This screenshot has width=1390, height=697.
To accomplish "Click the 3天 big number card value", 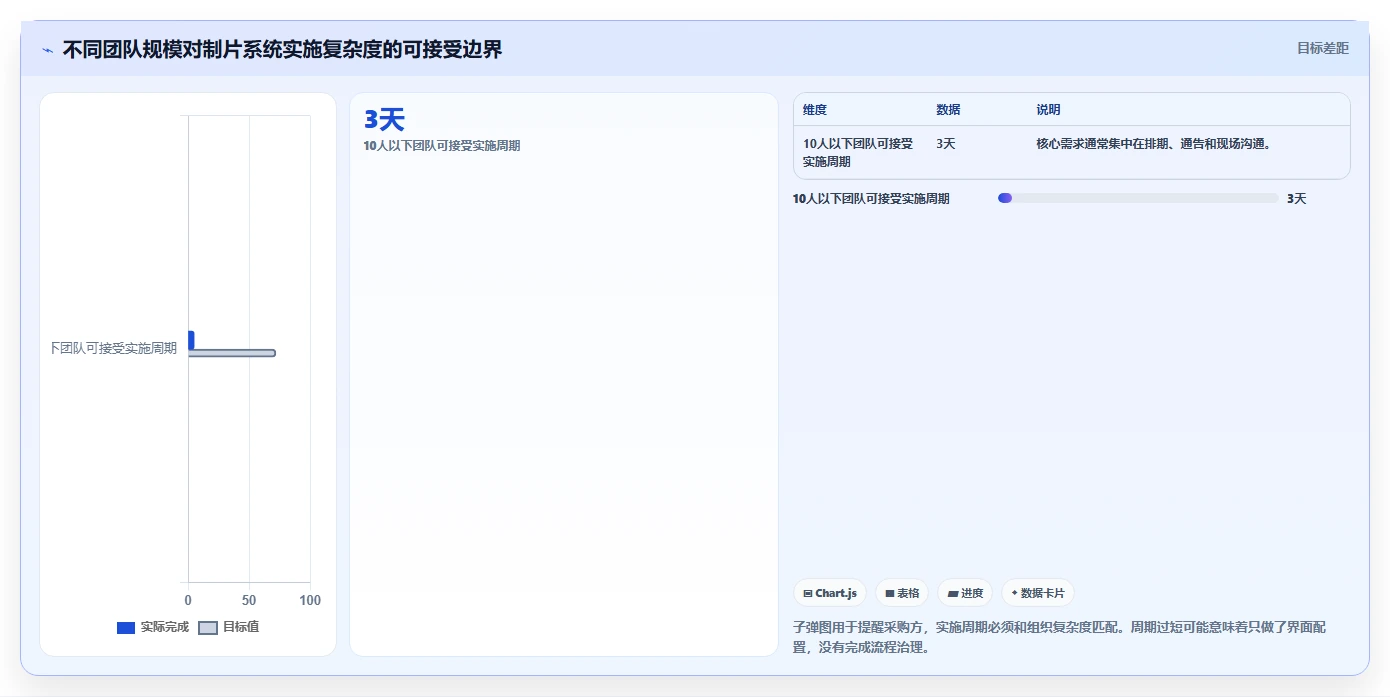I will (384, 120).
